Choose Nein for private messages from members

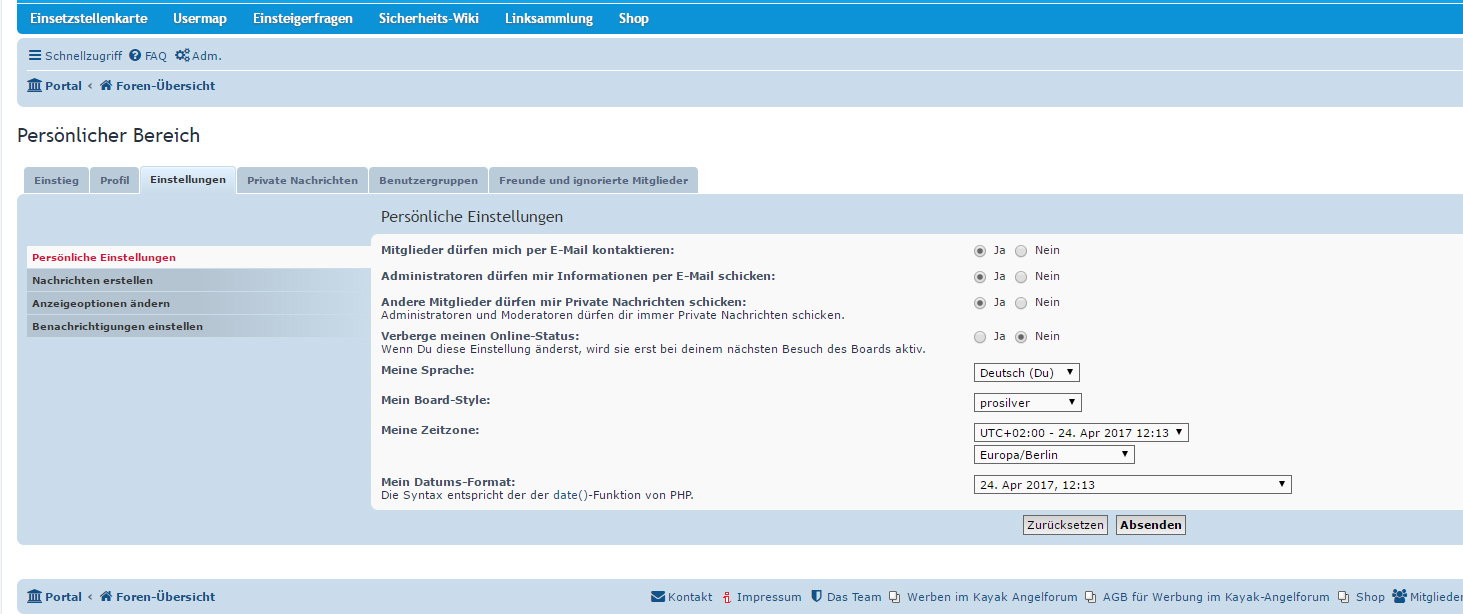(1021, 303)
